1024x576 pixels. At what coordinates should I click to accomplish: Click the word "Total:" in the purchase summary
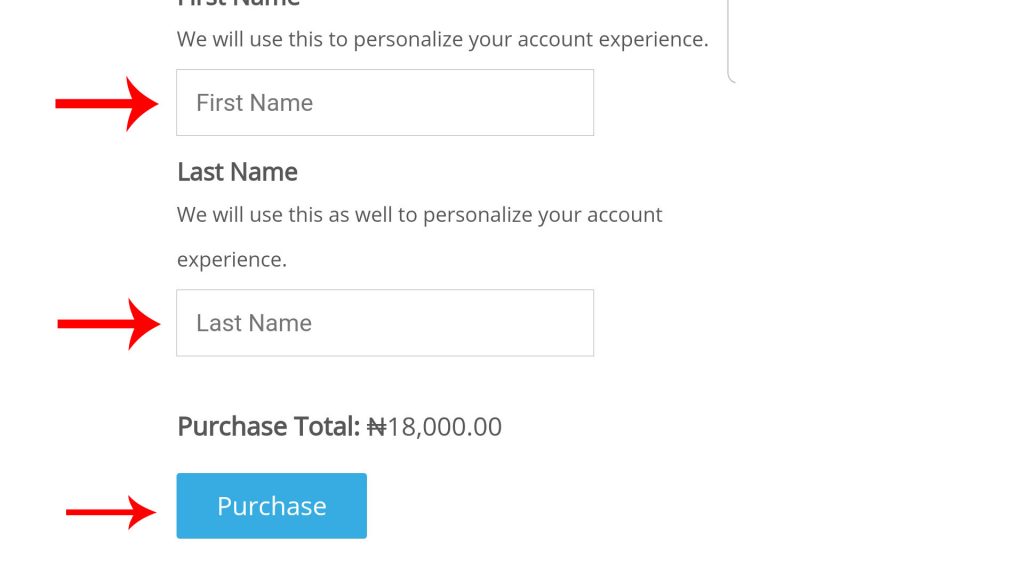click(x=326, y=427)
